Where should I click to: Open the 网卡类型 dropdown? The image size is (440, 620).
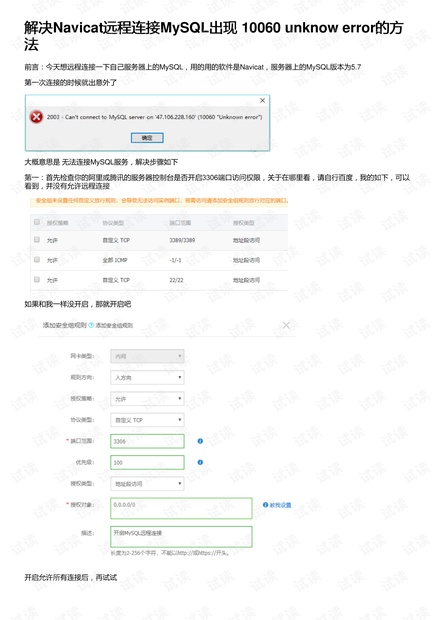coord(147,356)
